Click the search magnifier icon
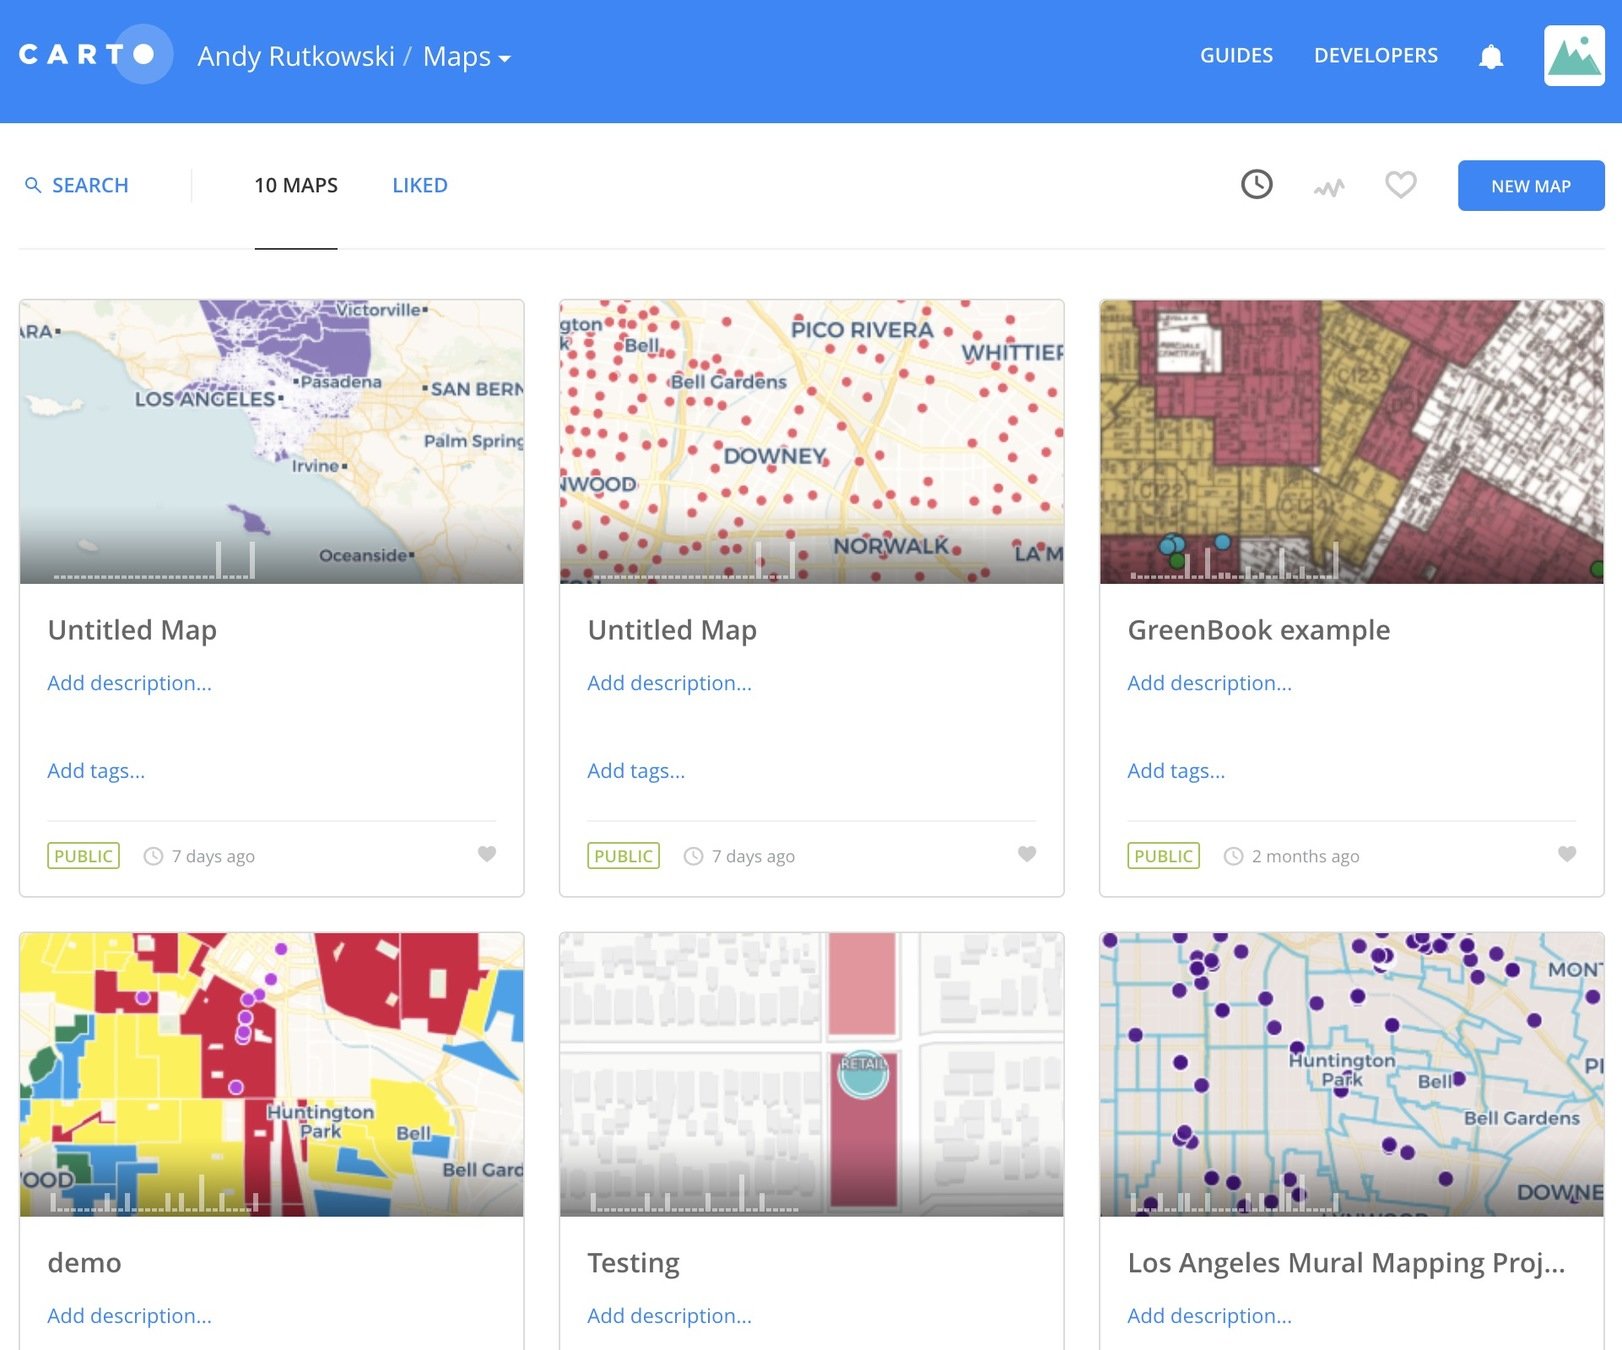Image resolution: width=1622 pixels, height=1350 pixels. tap(33, 185)
